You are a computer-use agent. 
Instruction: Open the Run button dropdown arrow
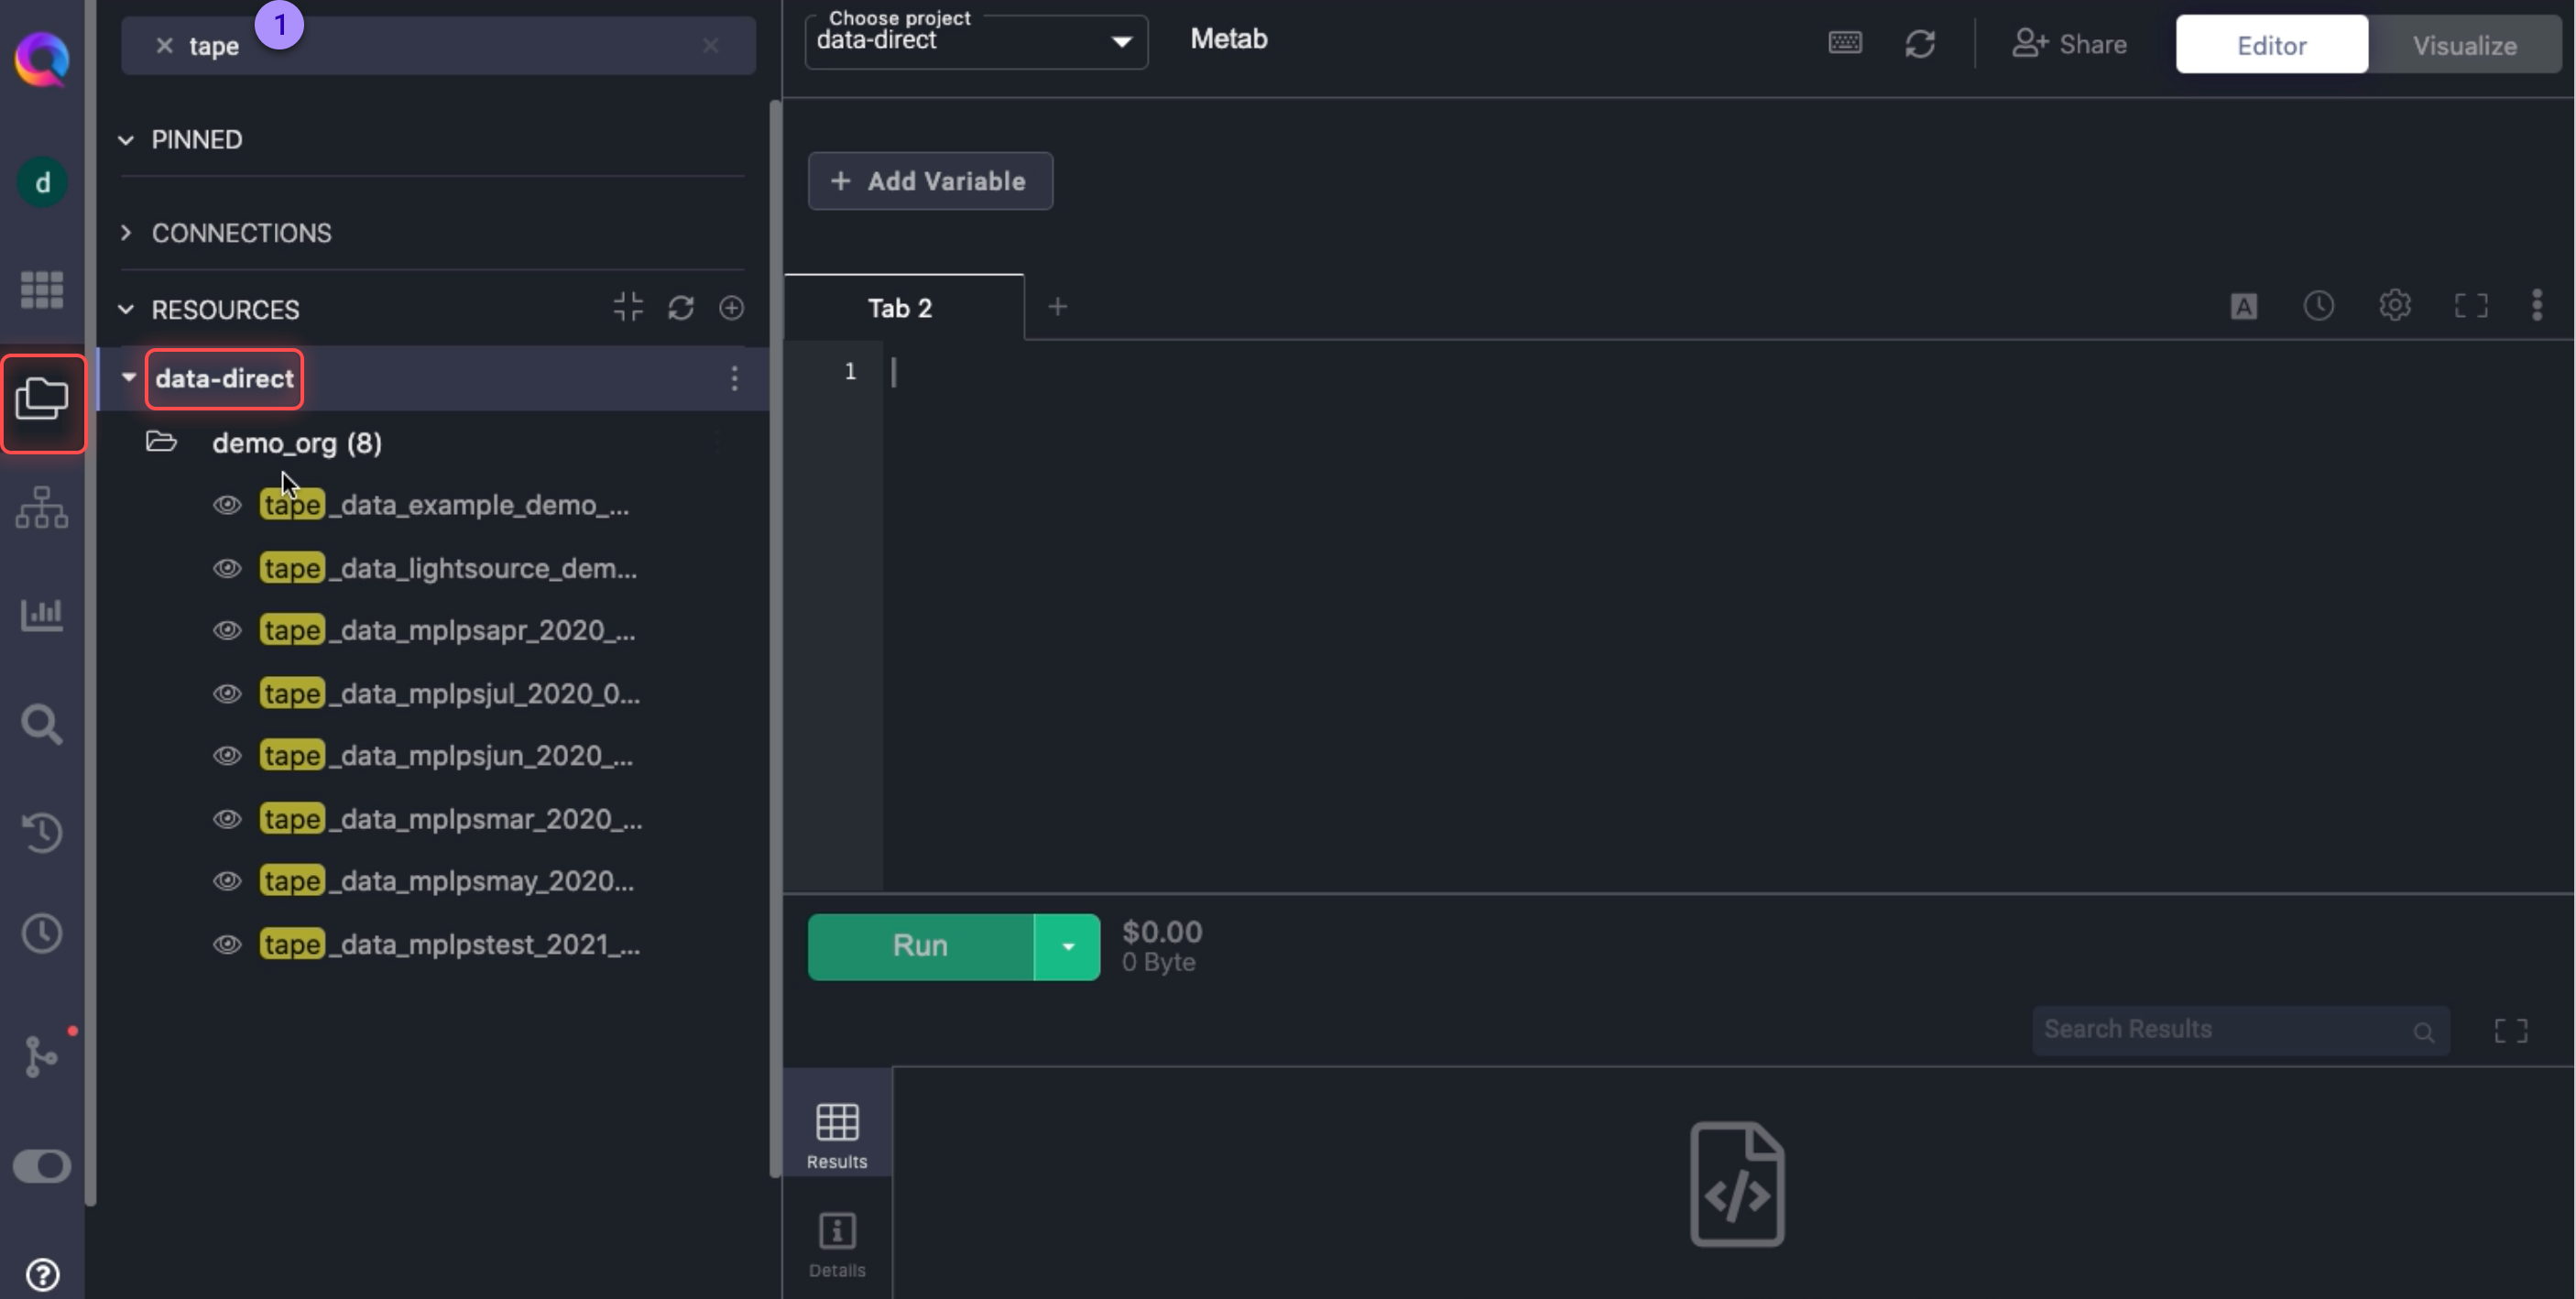(x=1067, y=947)
